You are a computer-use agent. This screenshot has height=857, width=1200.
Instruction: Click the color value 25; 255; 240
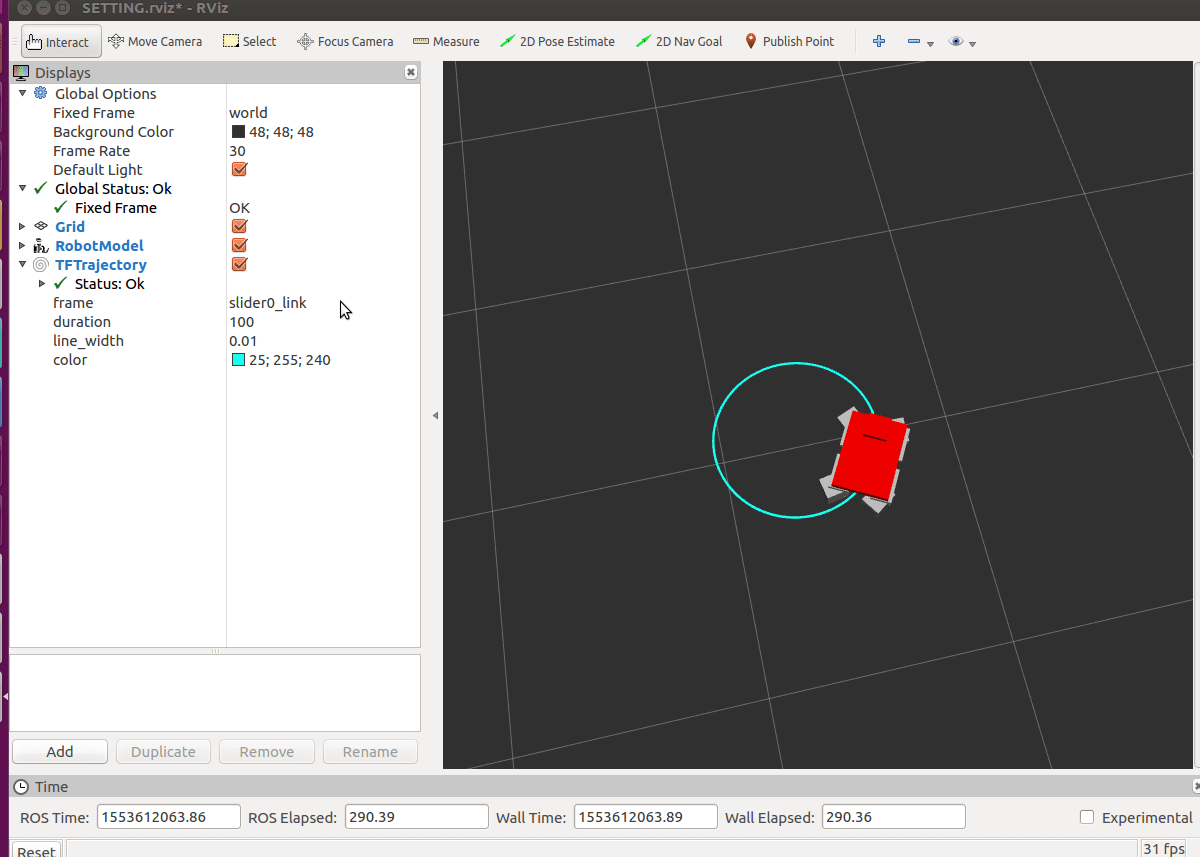point(290,360)
